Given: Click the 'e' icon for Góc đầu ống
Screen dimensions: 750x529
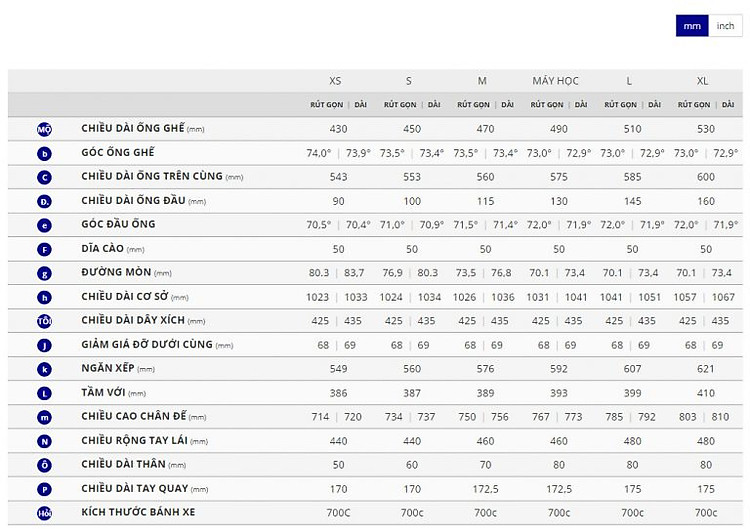Looking at the screenshot, I should click(x=44, y=225).
